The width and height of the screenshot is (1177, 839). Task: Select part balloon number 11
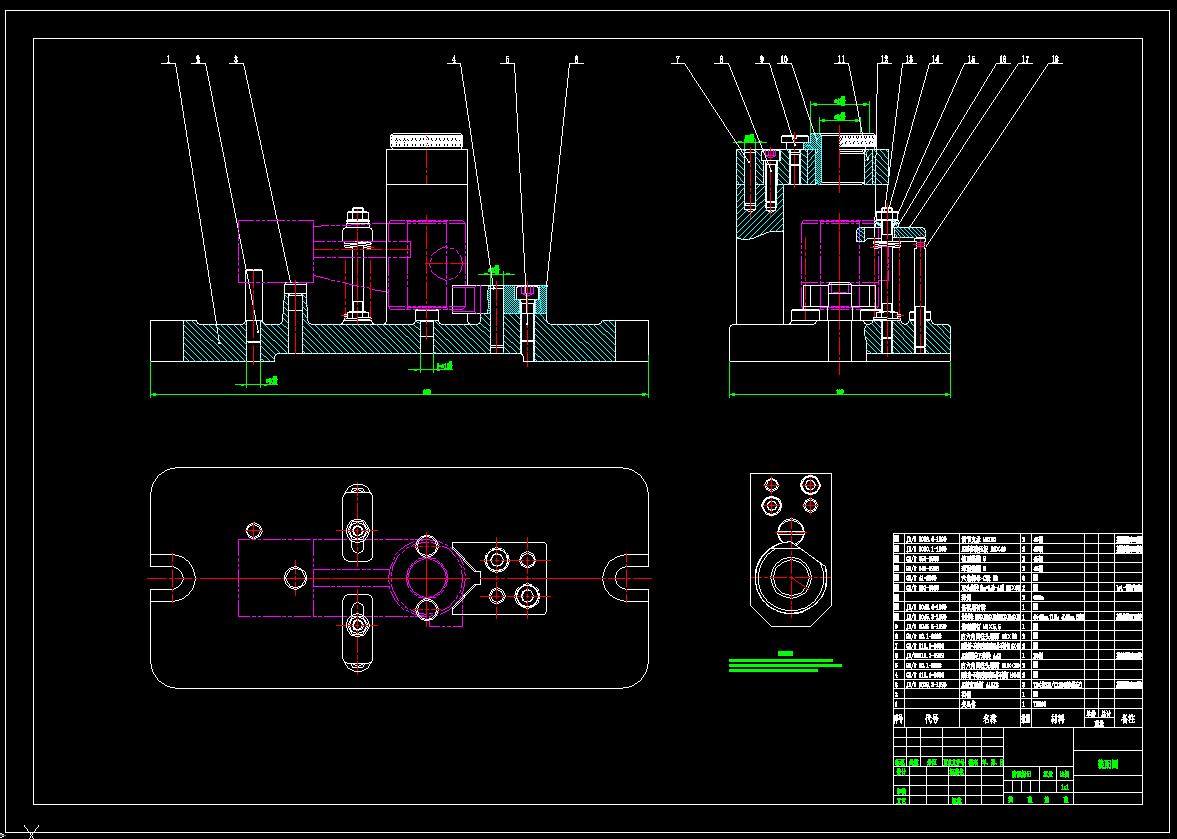click(x=841, y=59)
